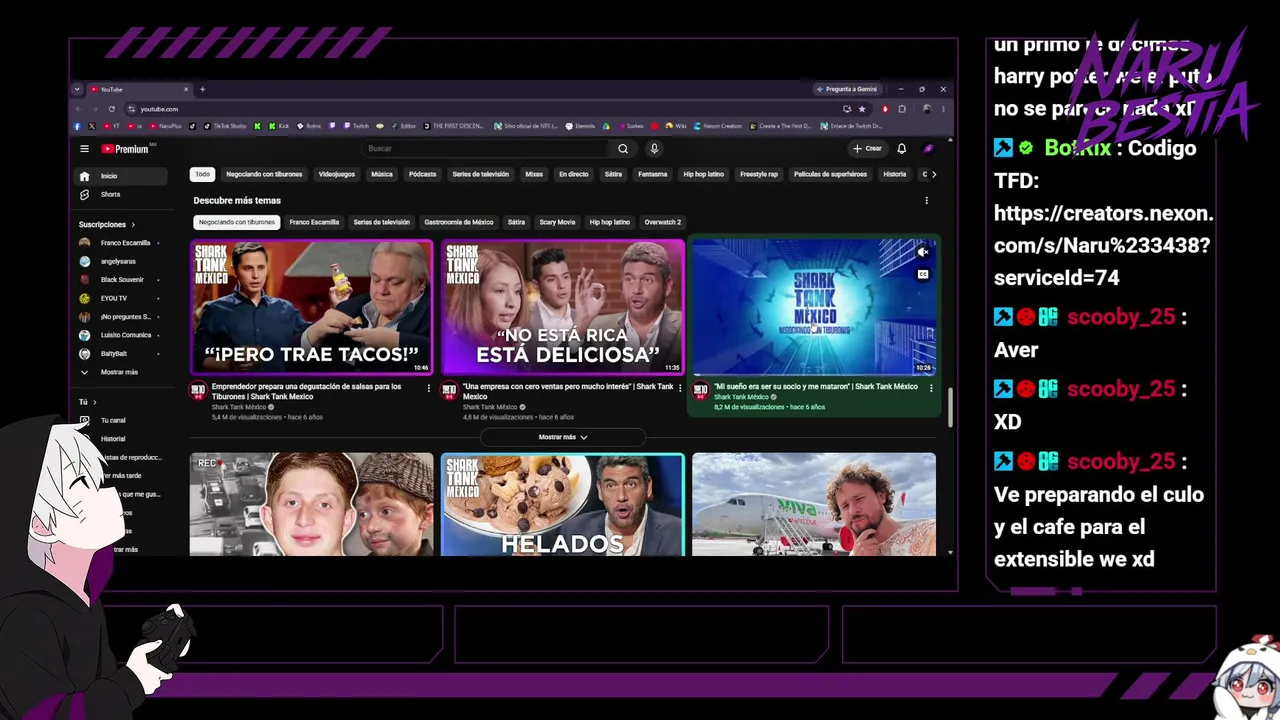Open Shorts in the sidebar
The image size is (1280, 720).
[122, 194]
